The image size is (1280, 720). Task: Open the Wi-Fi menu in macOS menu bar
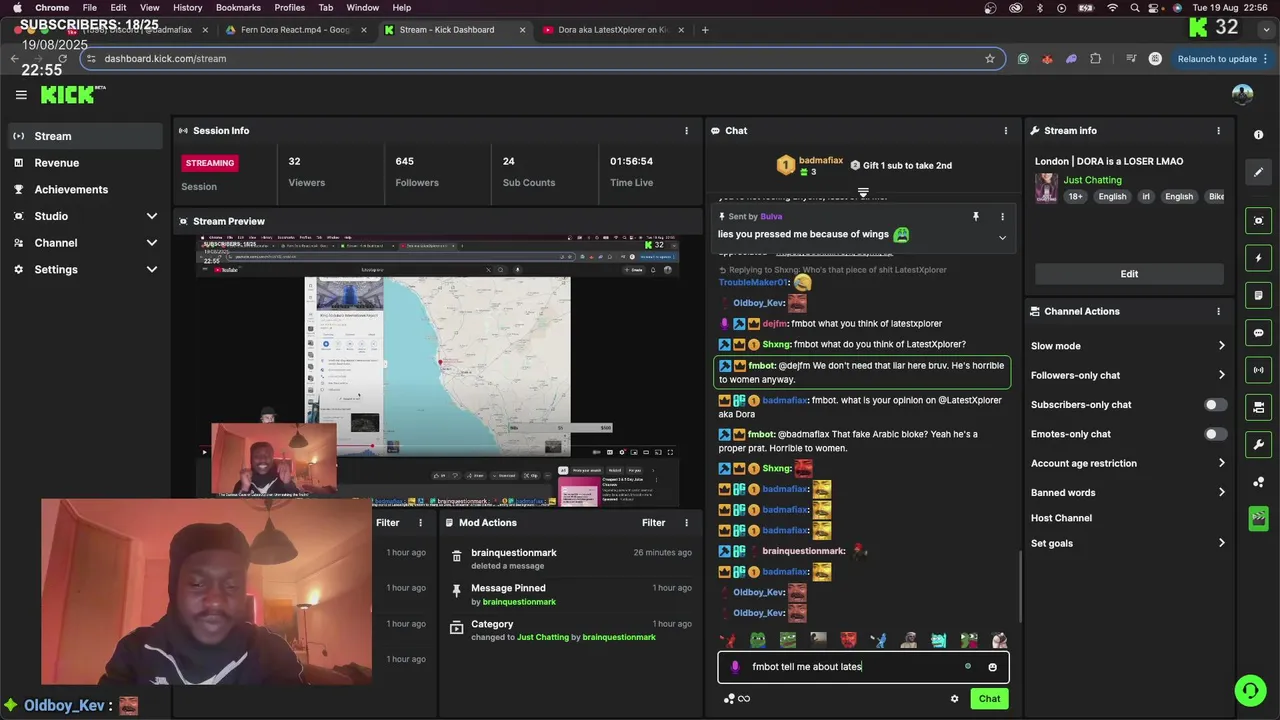click(x=1112, y=7)
